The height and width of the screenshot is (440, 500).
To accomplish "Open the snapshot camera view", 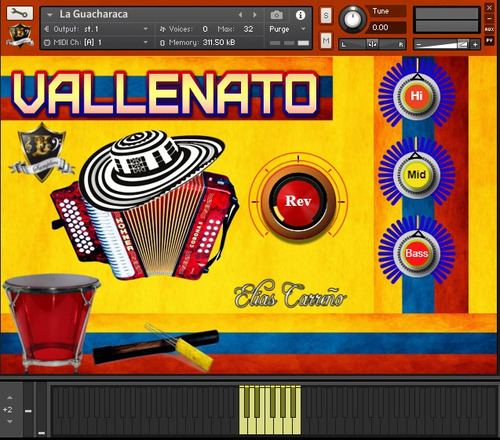I will tap(276, 15).
